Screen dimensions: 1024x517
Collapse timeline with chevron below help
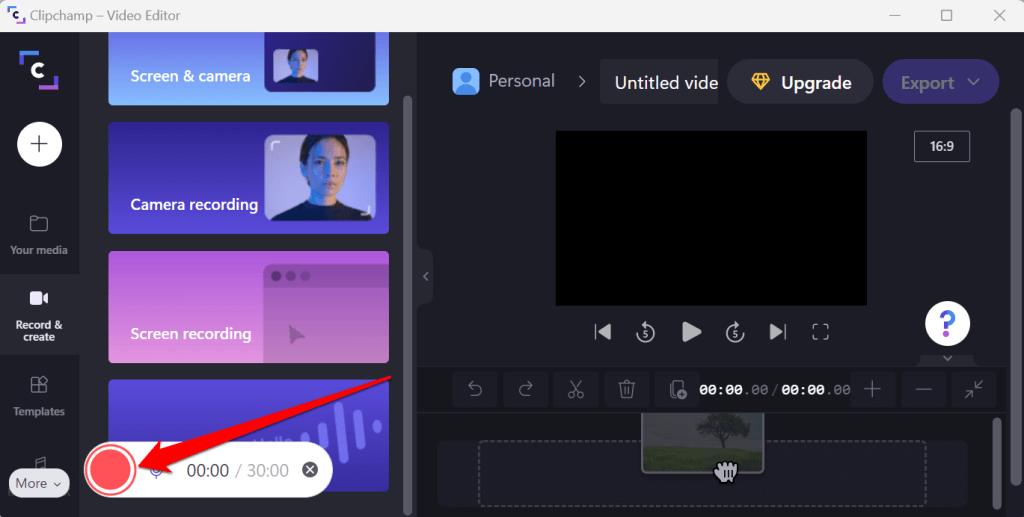(x=947, y=358)
